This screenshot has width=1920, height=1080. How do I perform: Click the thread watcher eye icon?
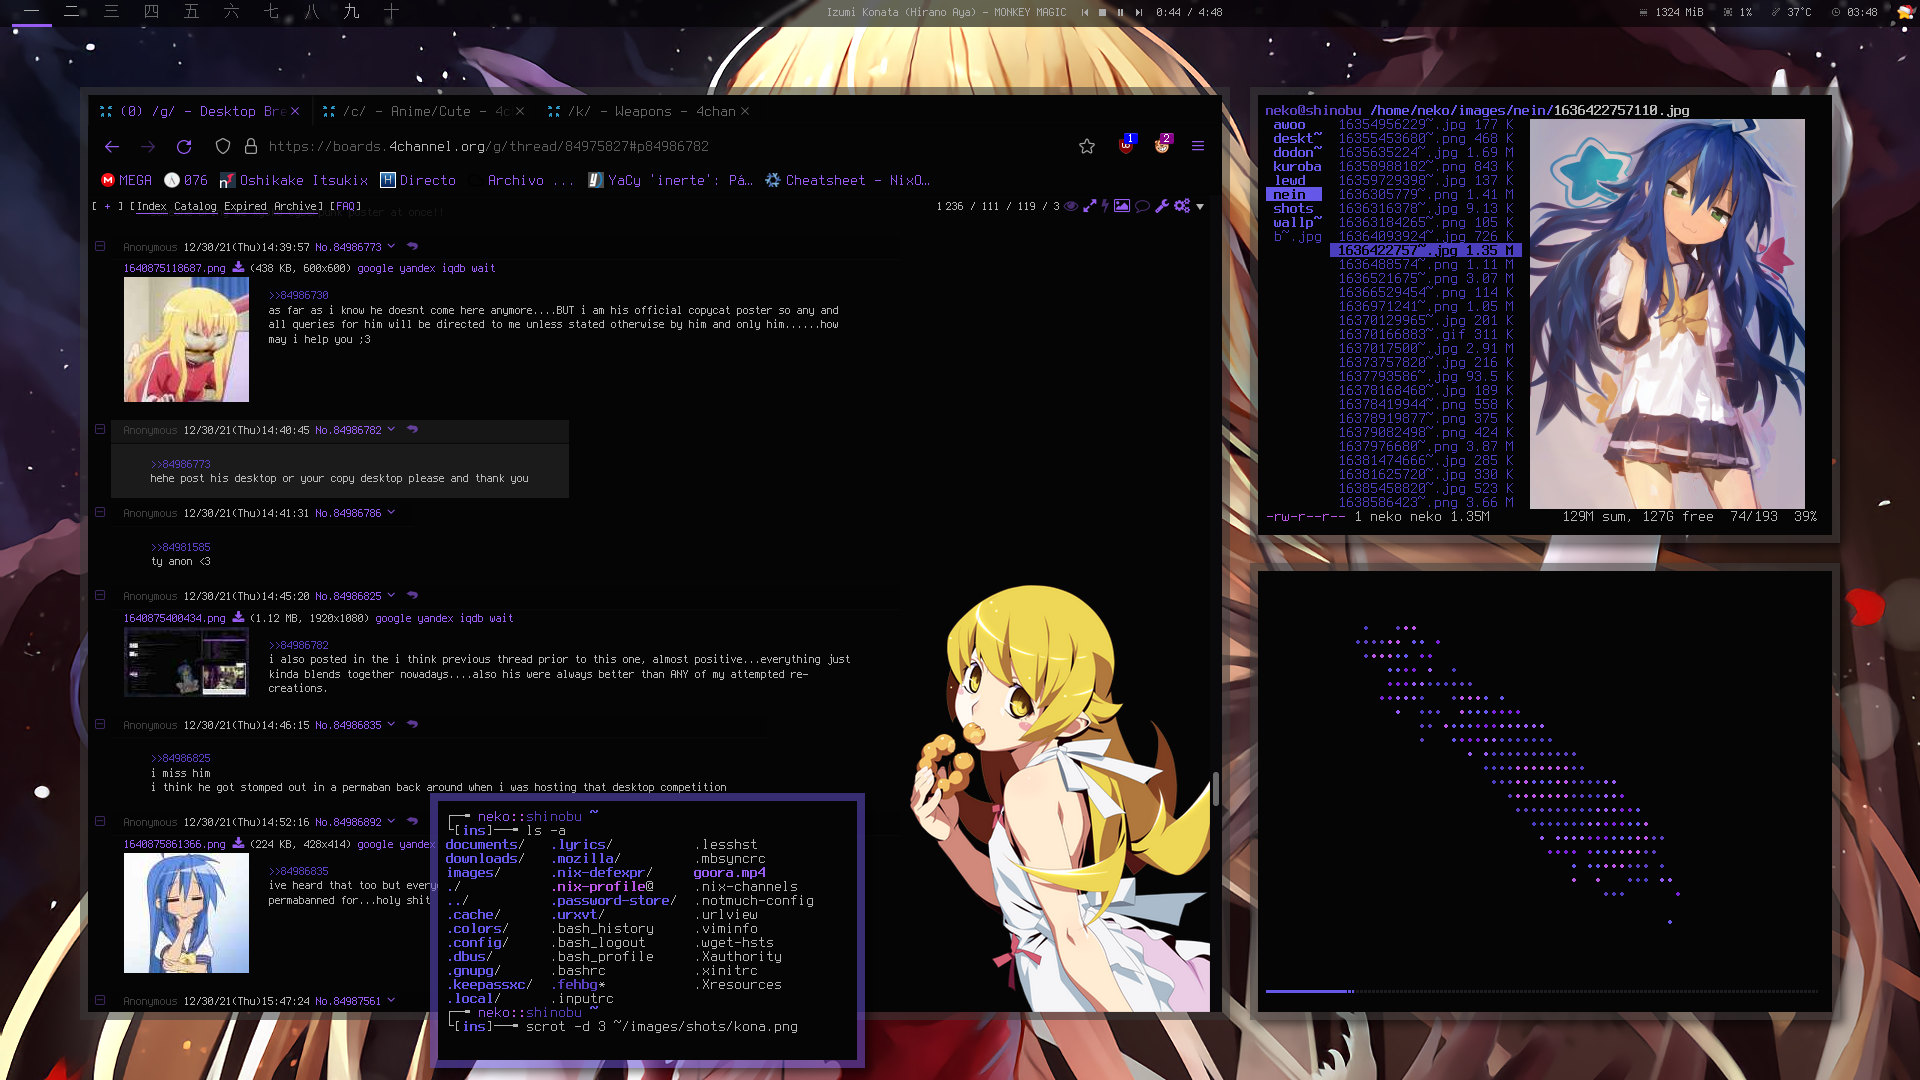point(1071,206)
